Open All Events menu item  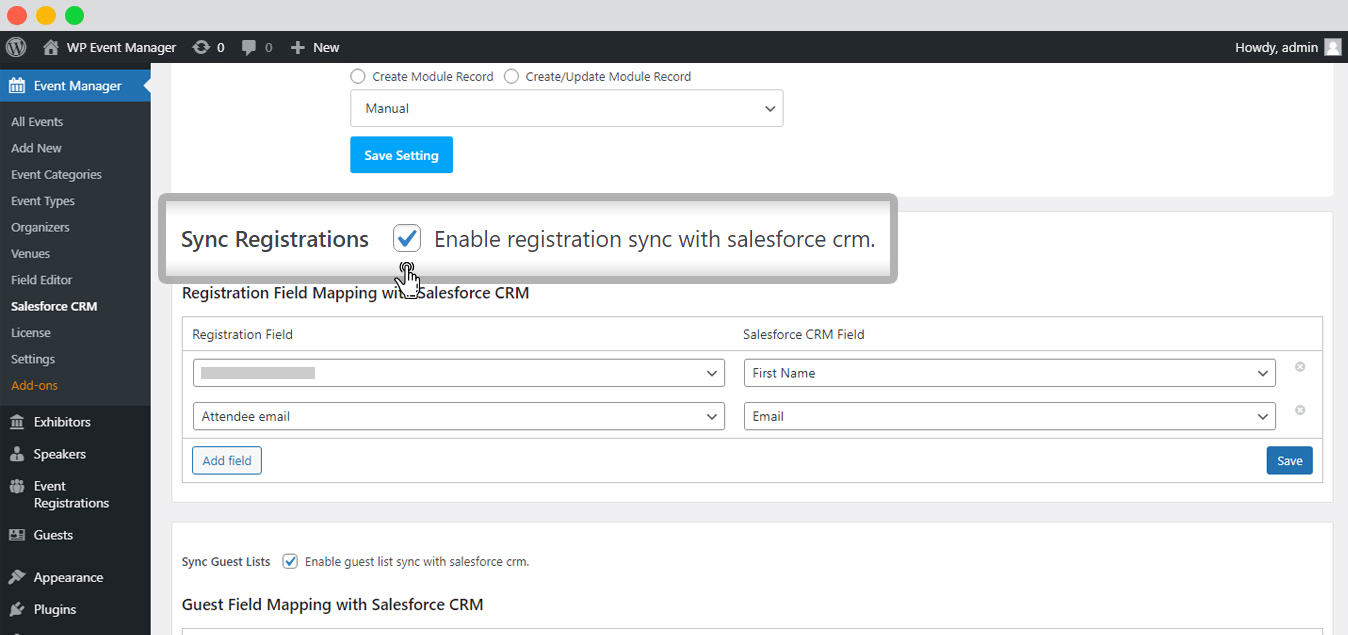37,122
